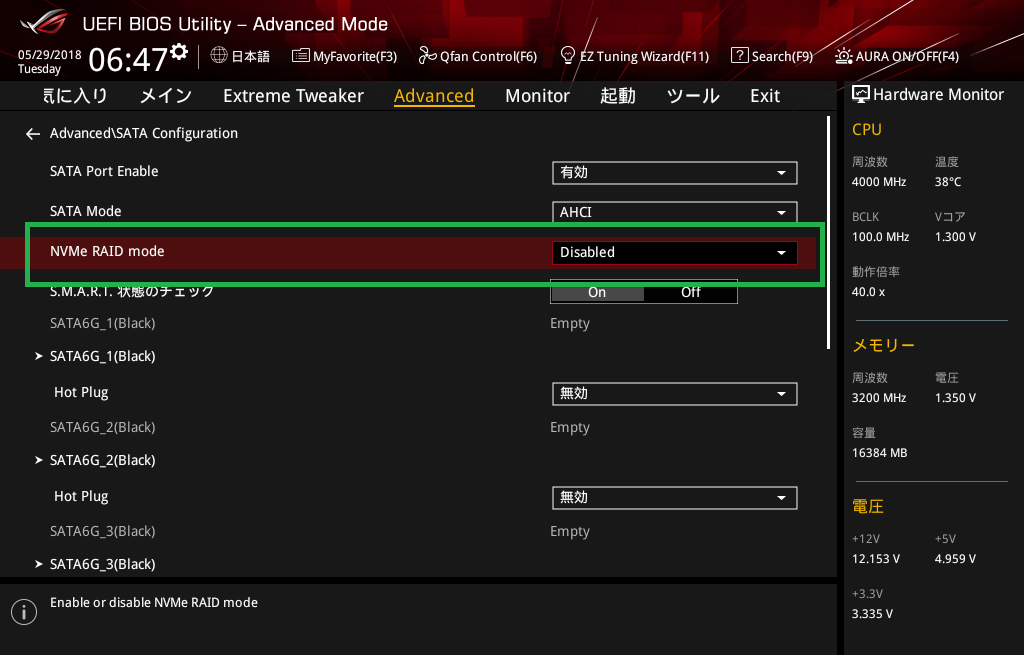Select the SATA Mode label
The image size is (1024, 655).
click(86, 212)
